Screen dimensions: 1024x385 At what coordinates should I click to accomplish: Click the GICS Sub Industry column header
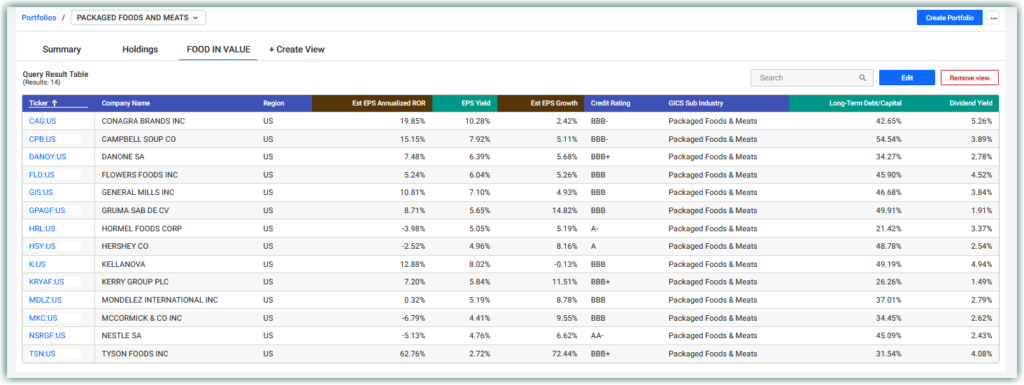point(696,103)
